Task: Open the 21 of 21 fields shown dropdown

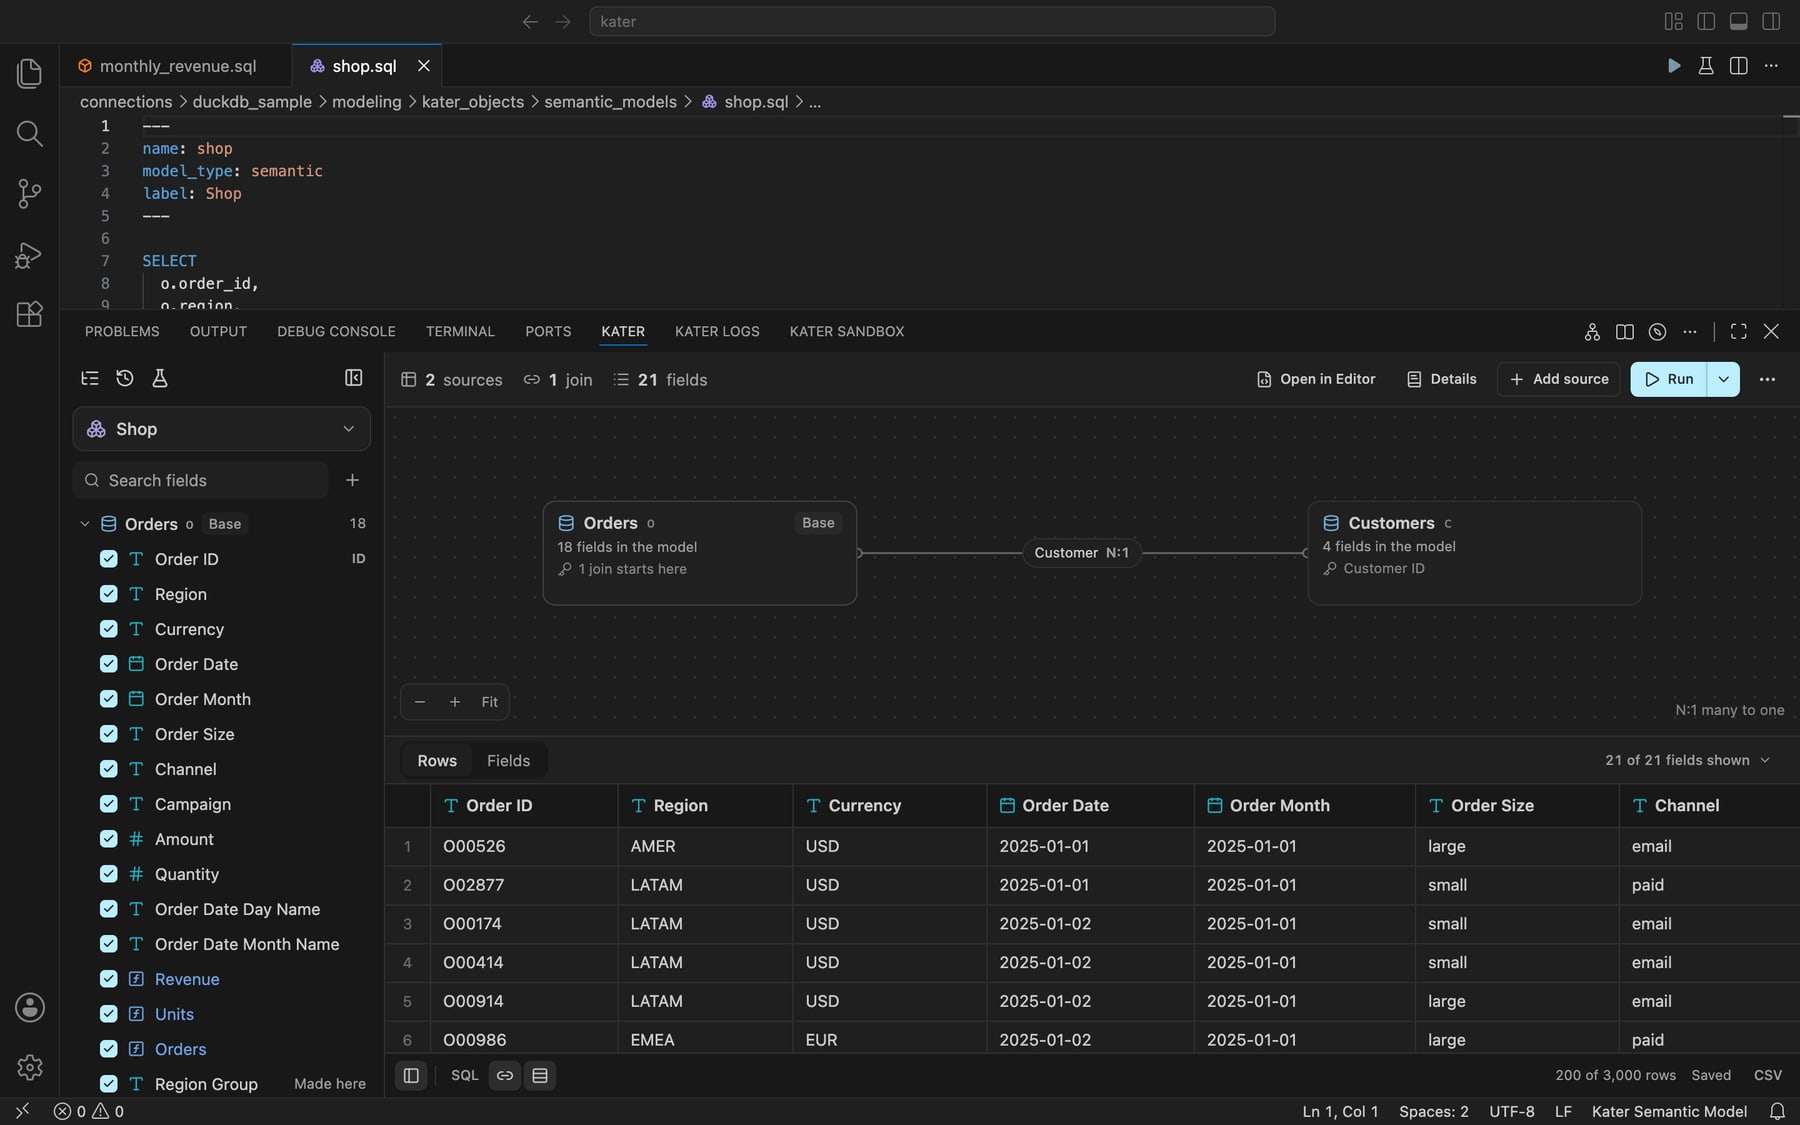Action: click(1688, 760)
